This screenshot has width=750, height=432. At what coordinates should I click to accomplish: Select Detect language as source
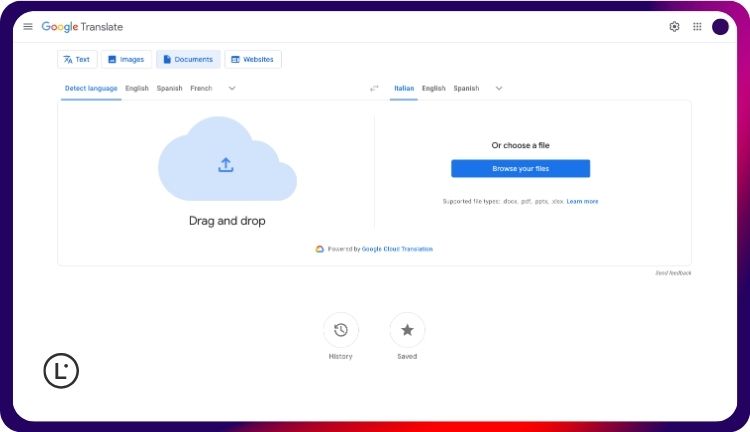tap(91, 88)
